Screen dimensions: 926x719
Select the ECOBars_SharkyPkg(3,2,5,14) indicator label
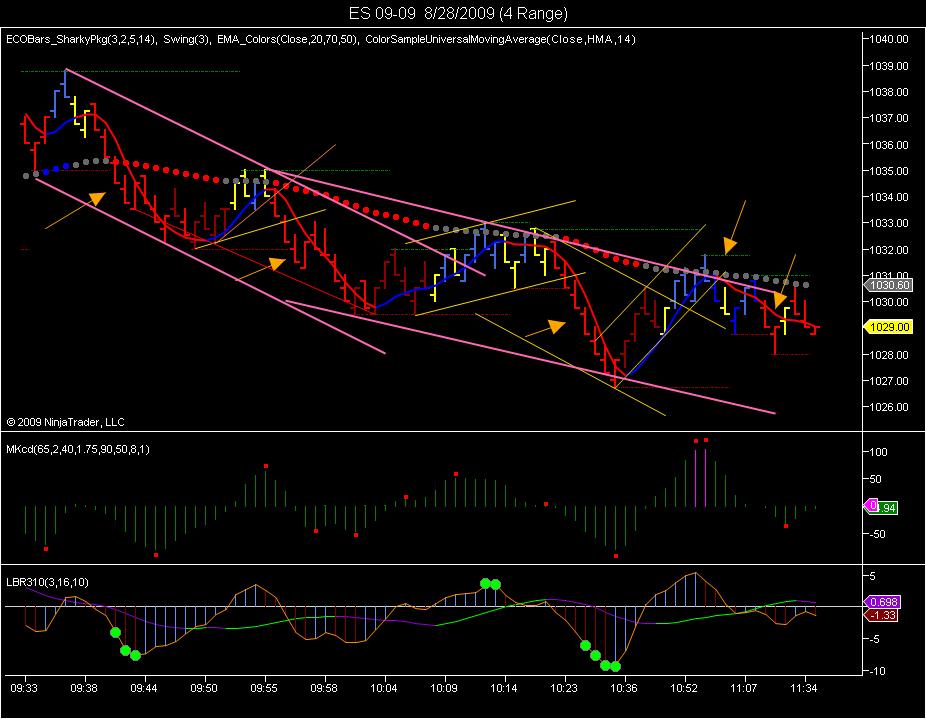pyautogui.click(x=81, y=40)
